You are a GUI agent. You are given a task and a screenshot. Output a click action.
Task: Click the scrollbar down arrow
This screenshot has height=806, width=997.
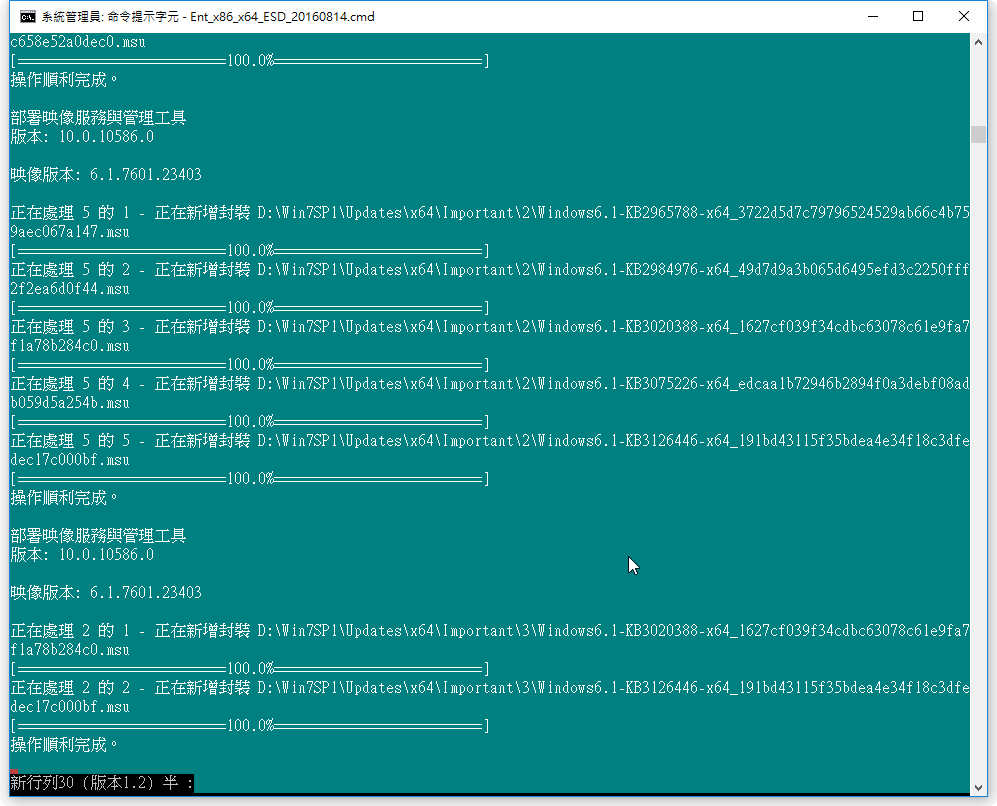pyautogui.click(x=978, y=788)
